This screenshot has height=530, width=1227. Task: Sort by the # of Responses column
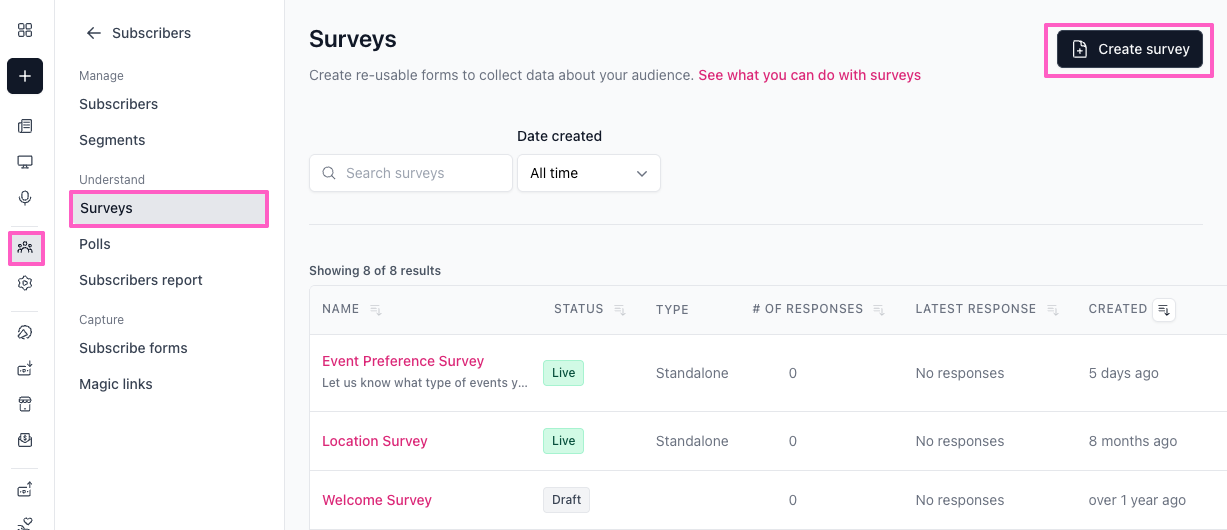coord(879,310)
